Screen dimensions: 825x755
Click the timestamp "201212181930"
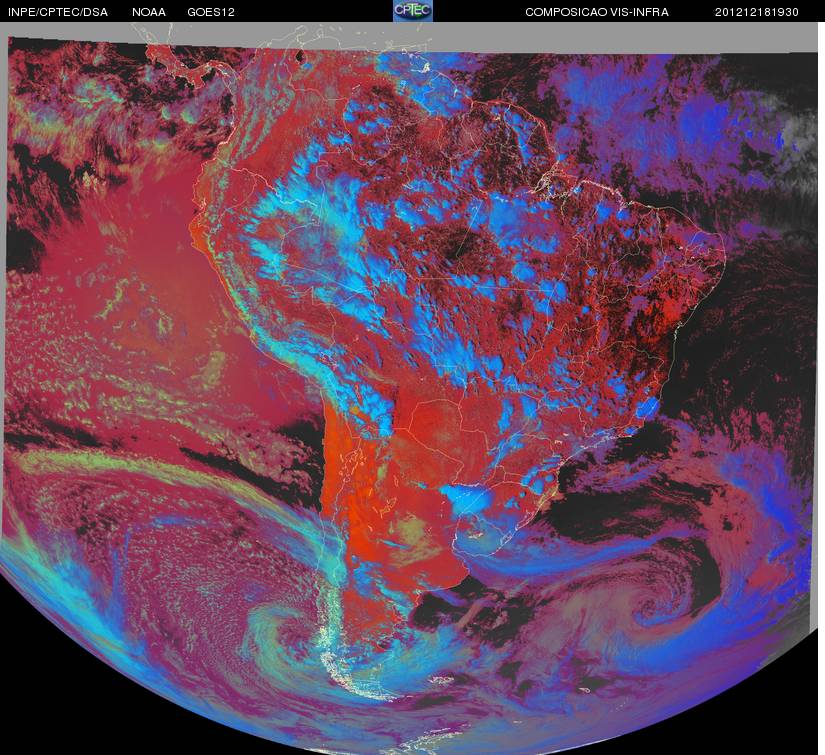(x=757, y=12)
